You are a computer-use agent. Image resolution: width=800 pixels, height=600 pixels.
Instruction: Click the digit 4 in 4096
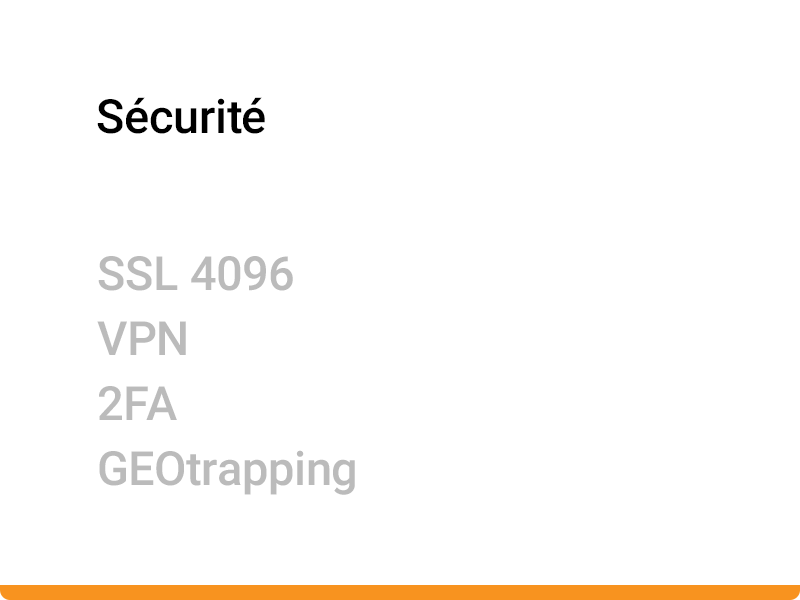coord(204,274)
